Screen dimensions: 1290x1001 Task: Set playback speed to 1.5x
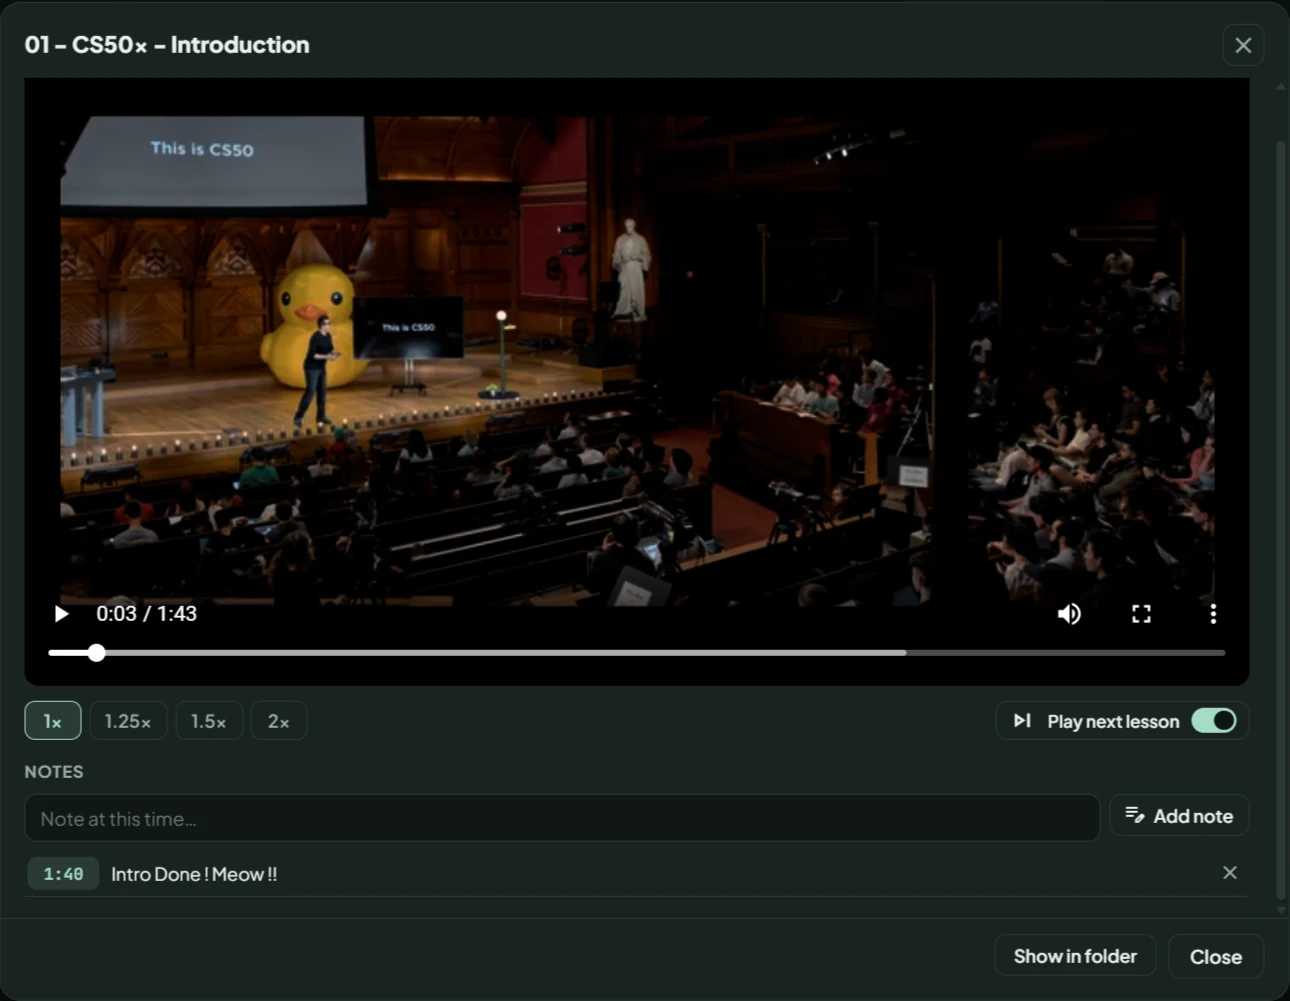209,721
